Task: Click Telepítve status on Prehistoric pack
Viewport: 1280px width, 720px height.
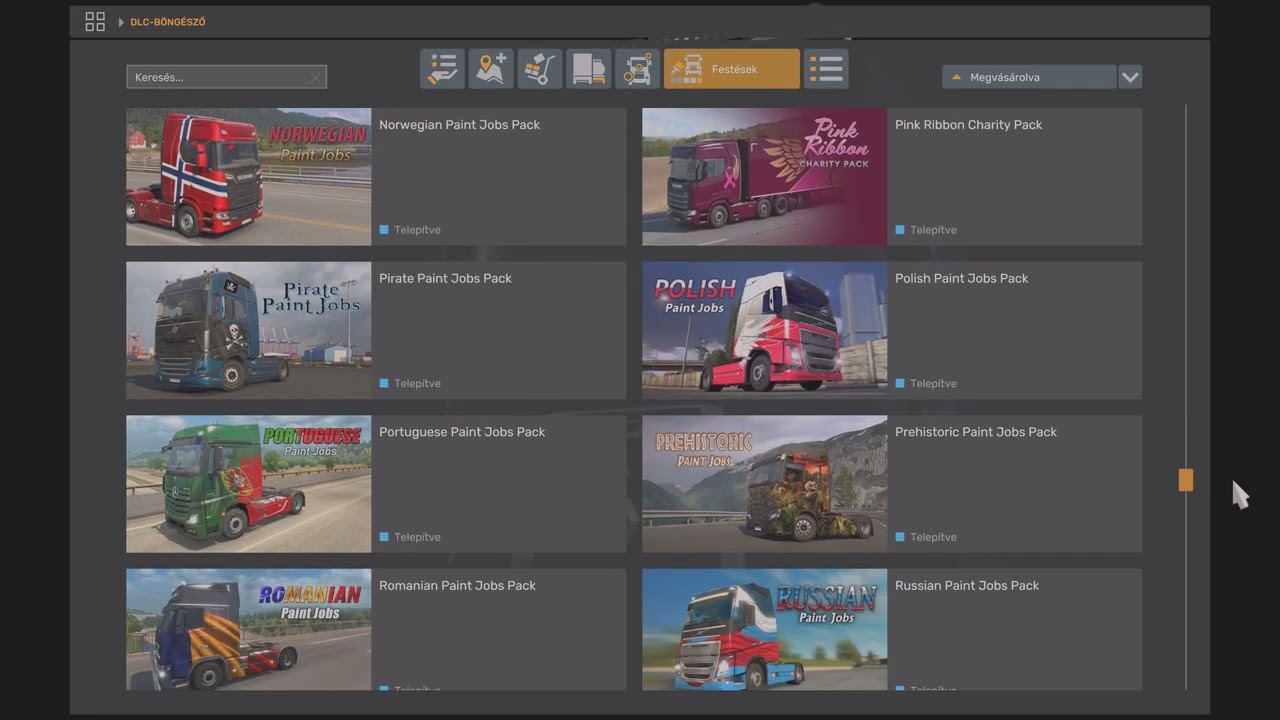Action: (x=926, y=537)
